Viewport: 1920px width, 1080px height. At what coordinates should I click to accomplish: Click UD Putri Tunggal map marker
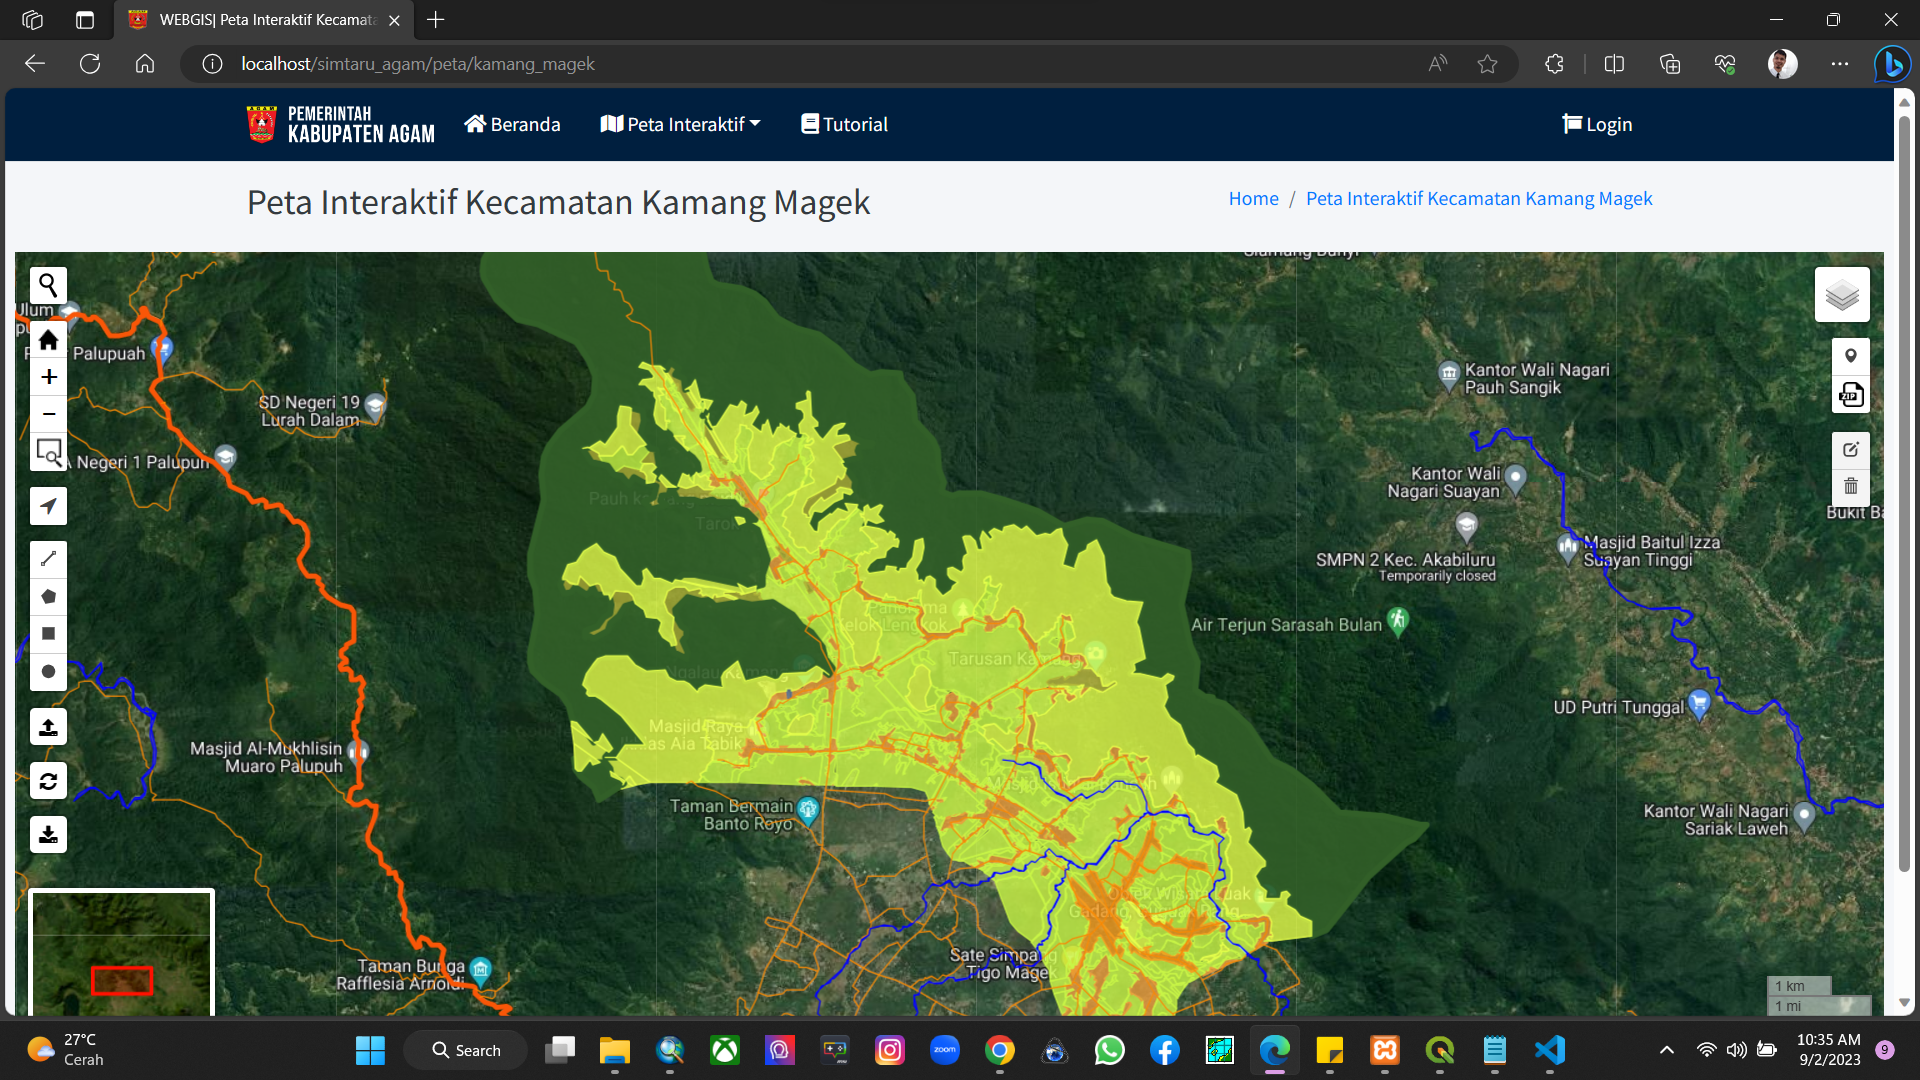1699,704
